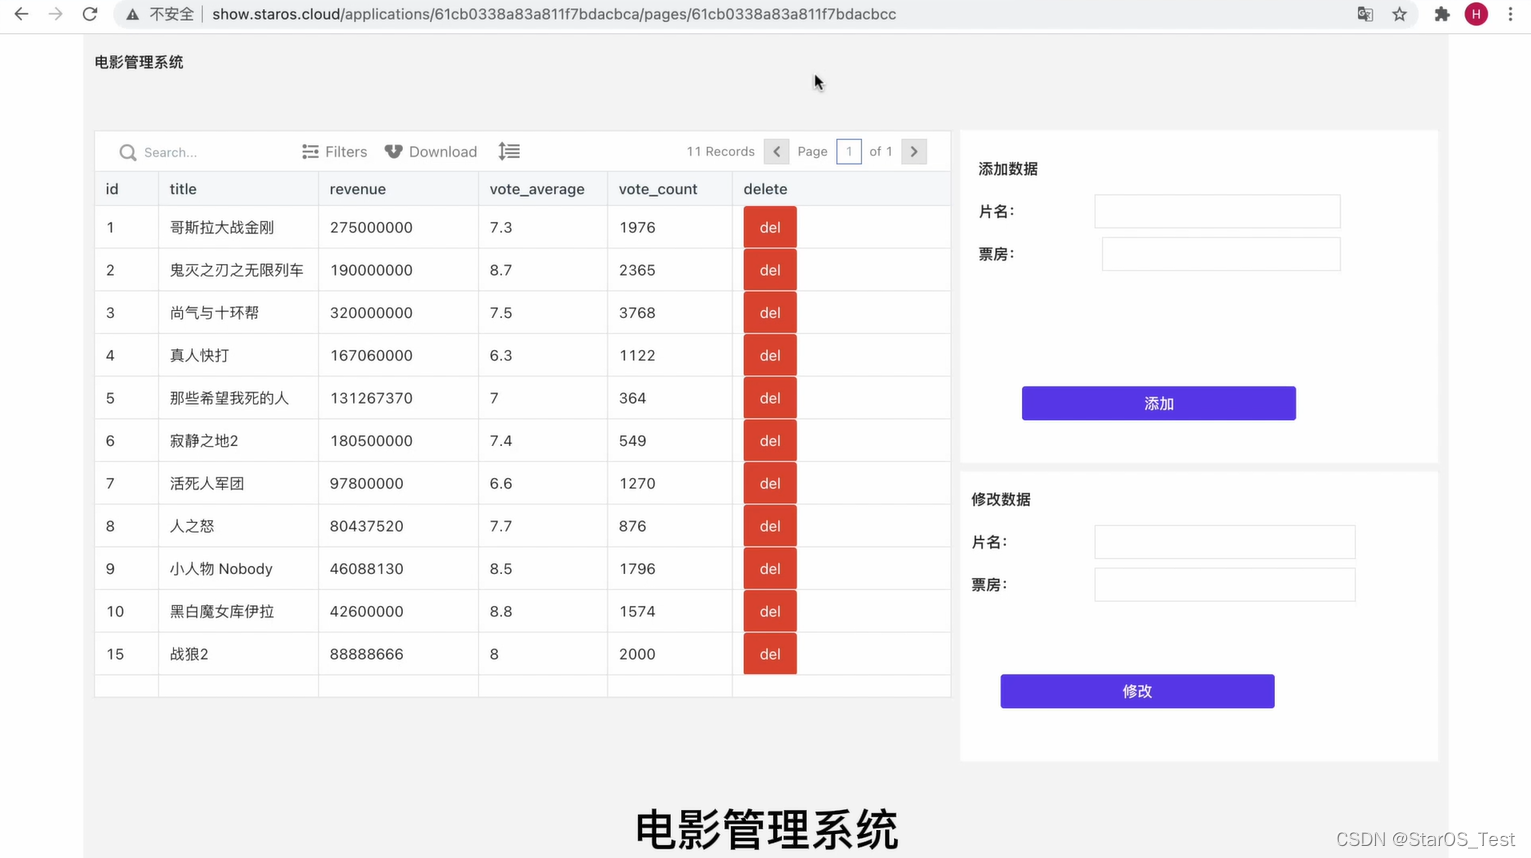Image resolution: width=1531 pixels, height=858 pixels.
Task: Open the table Filters option
Action: point(334,152)
